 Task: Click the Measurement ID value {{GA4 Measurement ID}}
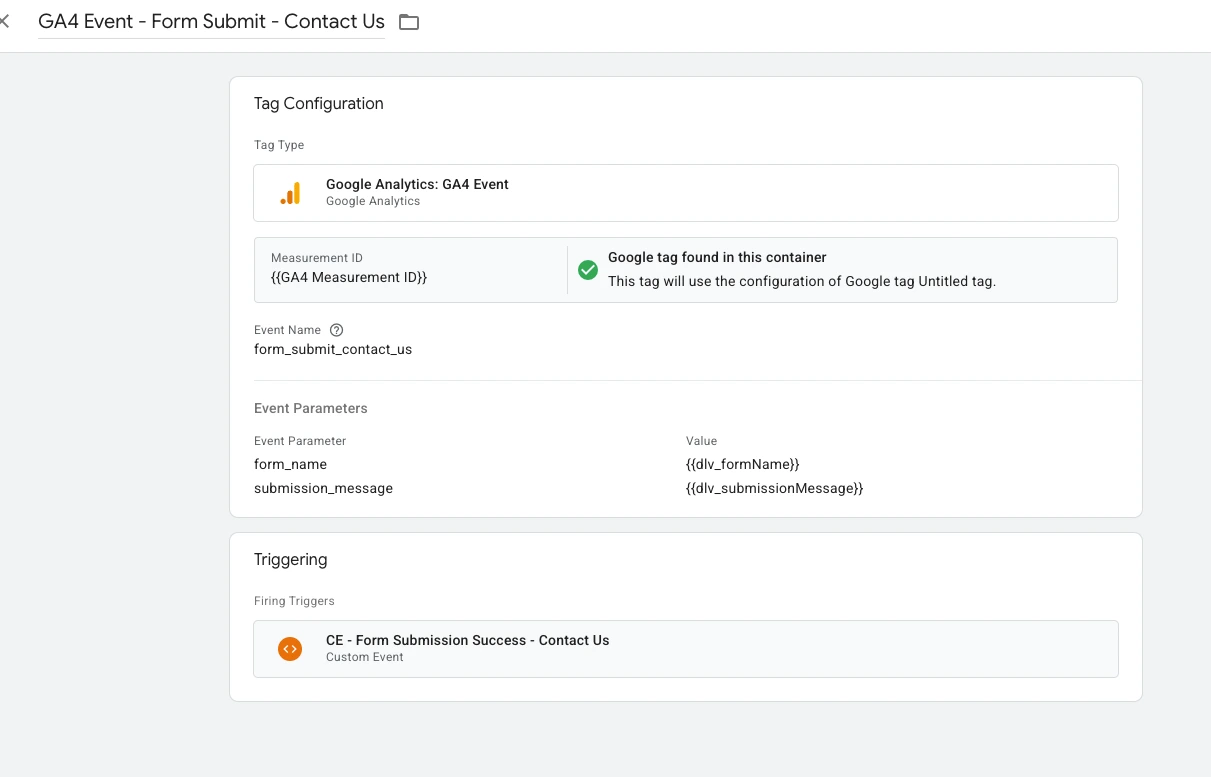click(349, 278)
